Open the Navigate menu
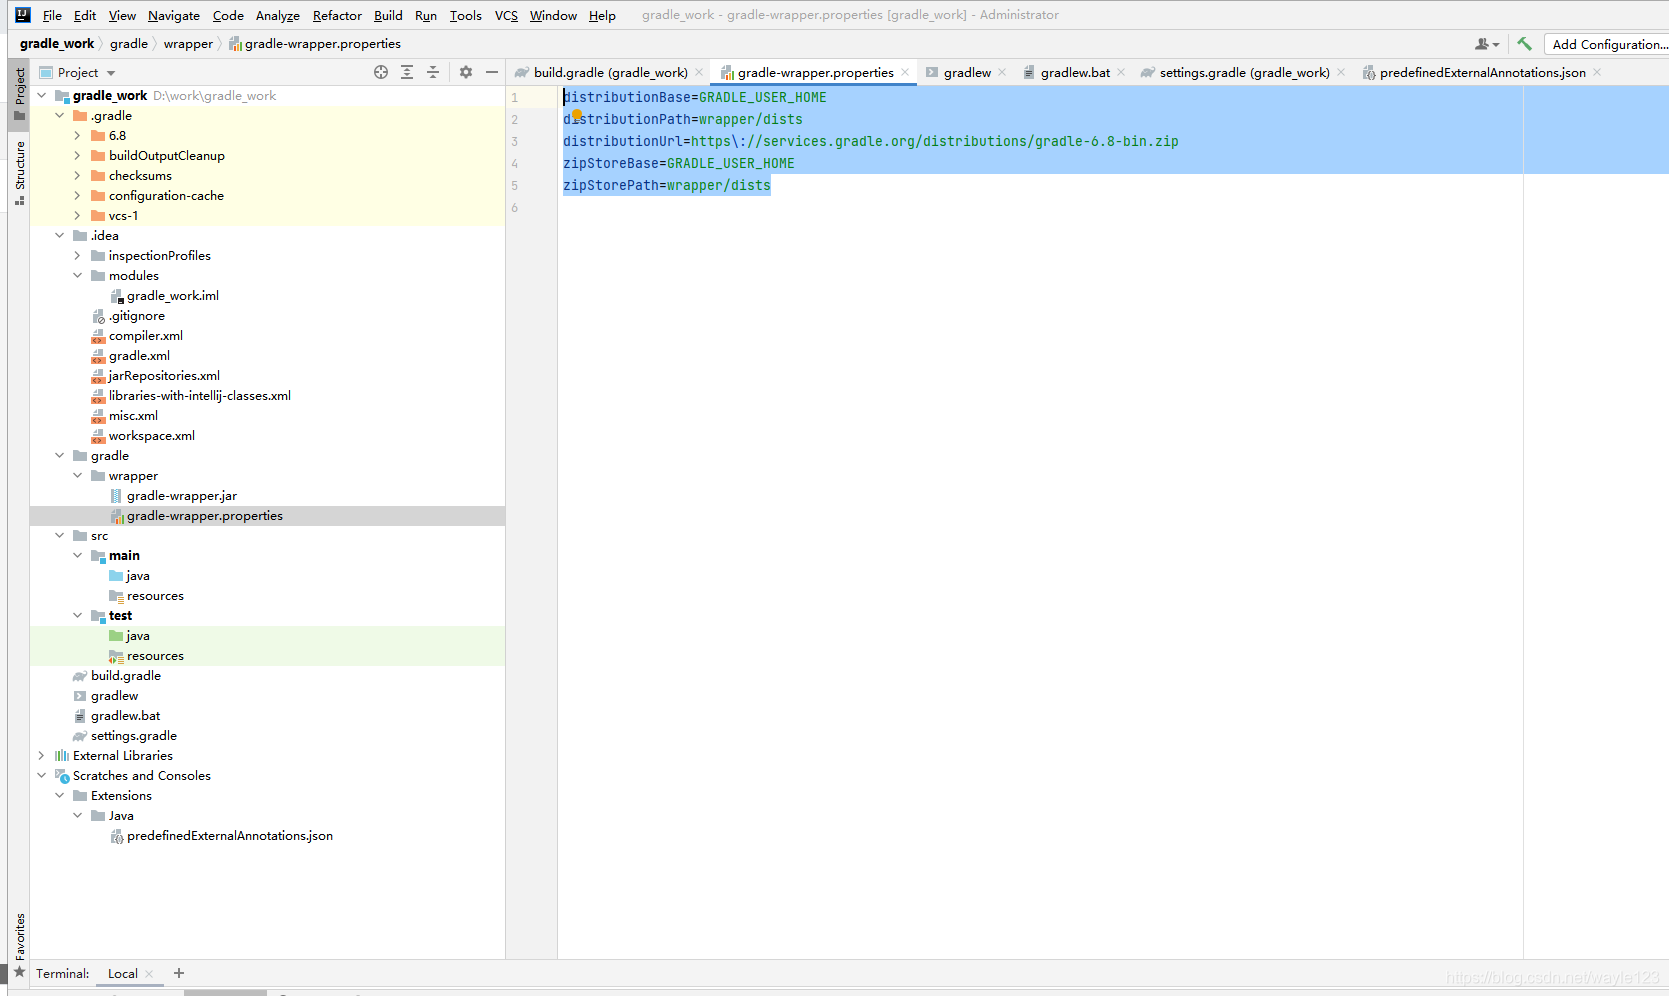The width and height of the screenshot is (1669, 996). (174, 15)
